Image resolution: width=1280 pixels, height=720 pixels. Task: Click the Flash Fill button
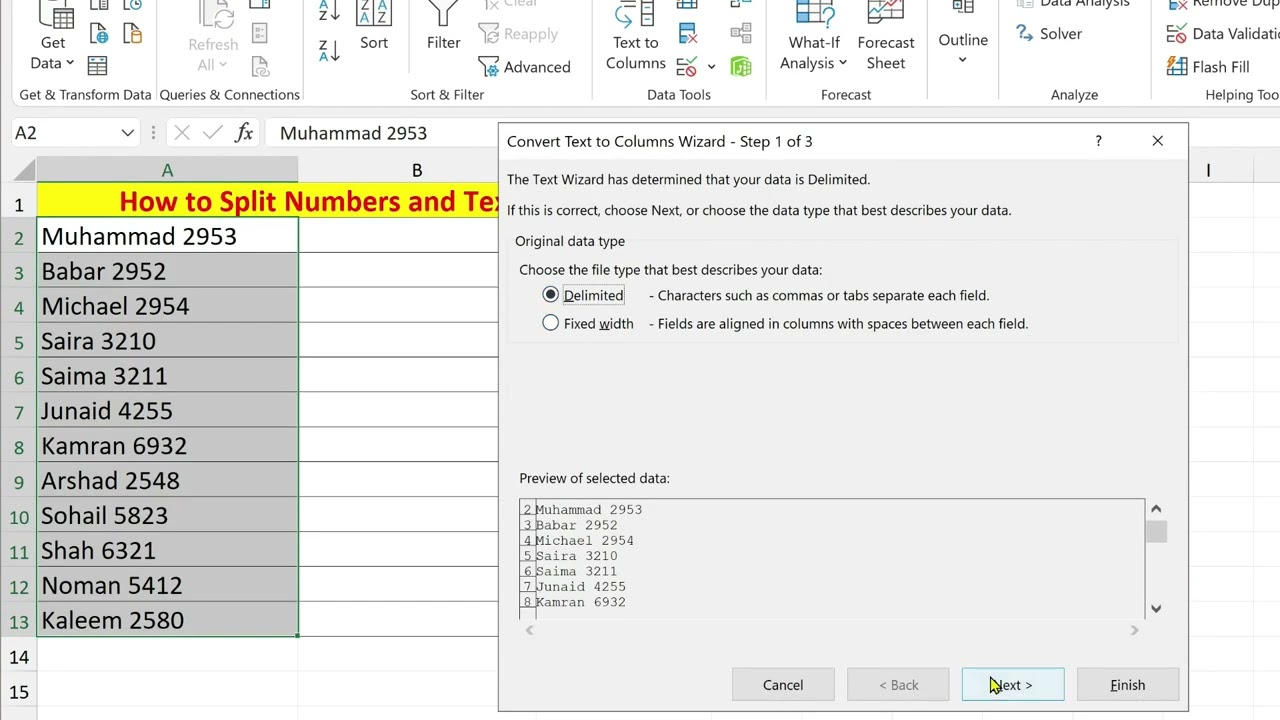(1208, 67)
